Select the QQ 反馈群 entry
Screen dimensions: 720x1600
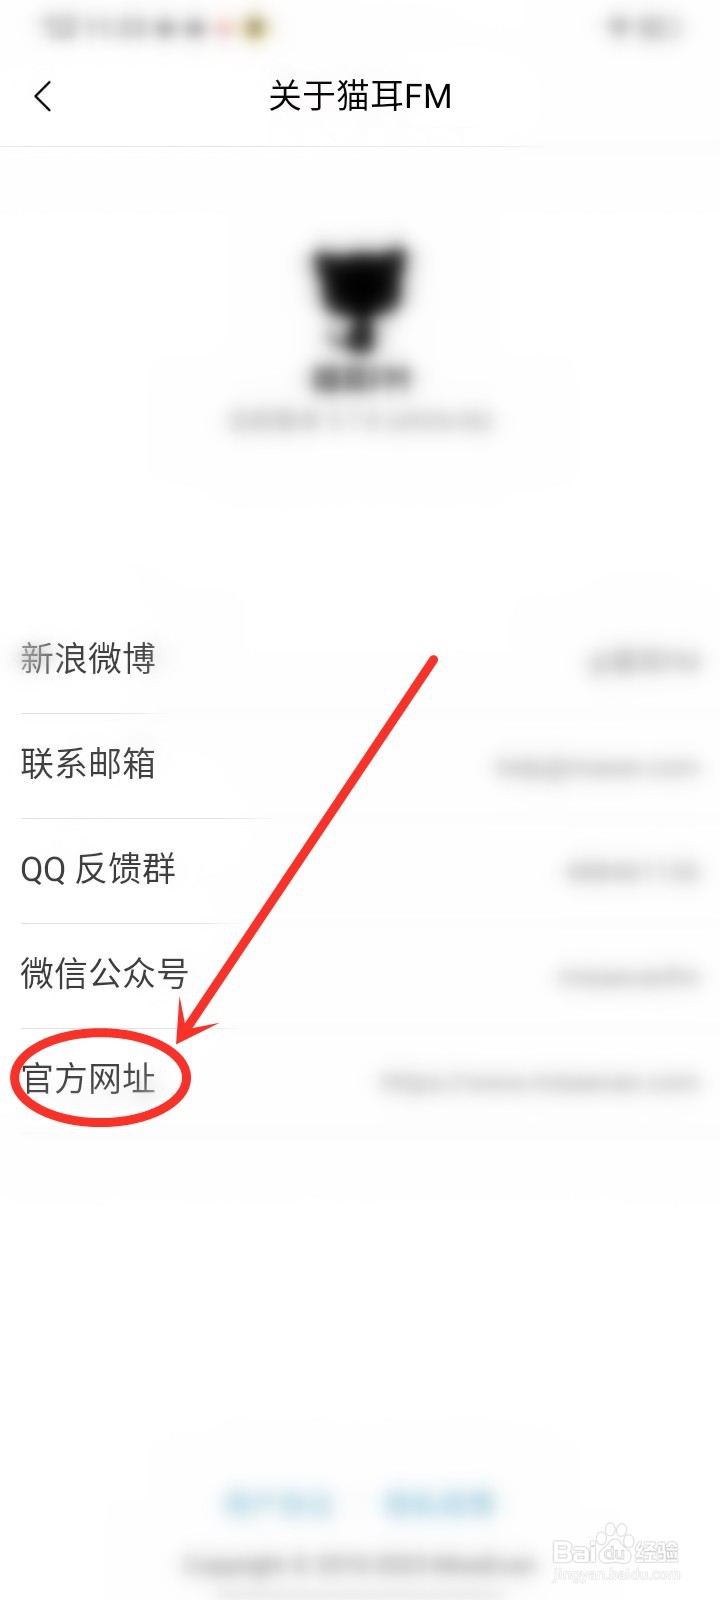coord(360,870)
